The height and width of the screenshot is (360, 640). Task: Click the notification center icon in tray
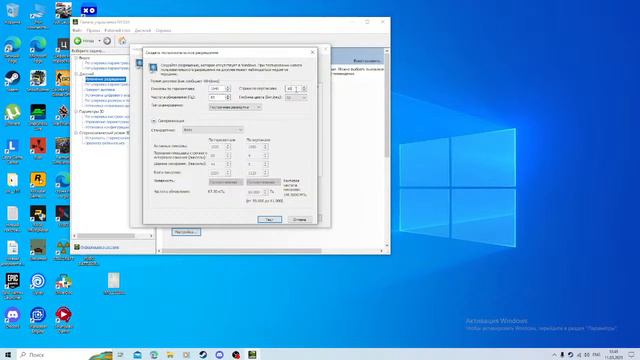pyautogui.click(x=631, y=355)
